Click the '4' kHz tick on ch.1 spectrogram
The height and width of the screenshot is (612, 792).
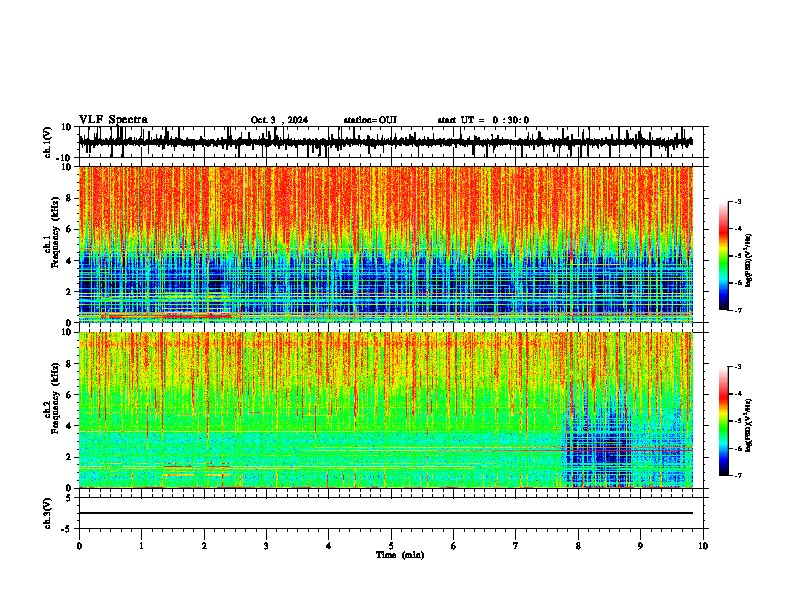pos(70,261)
